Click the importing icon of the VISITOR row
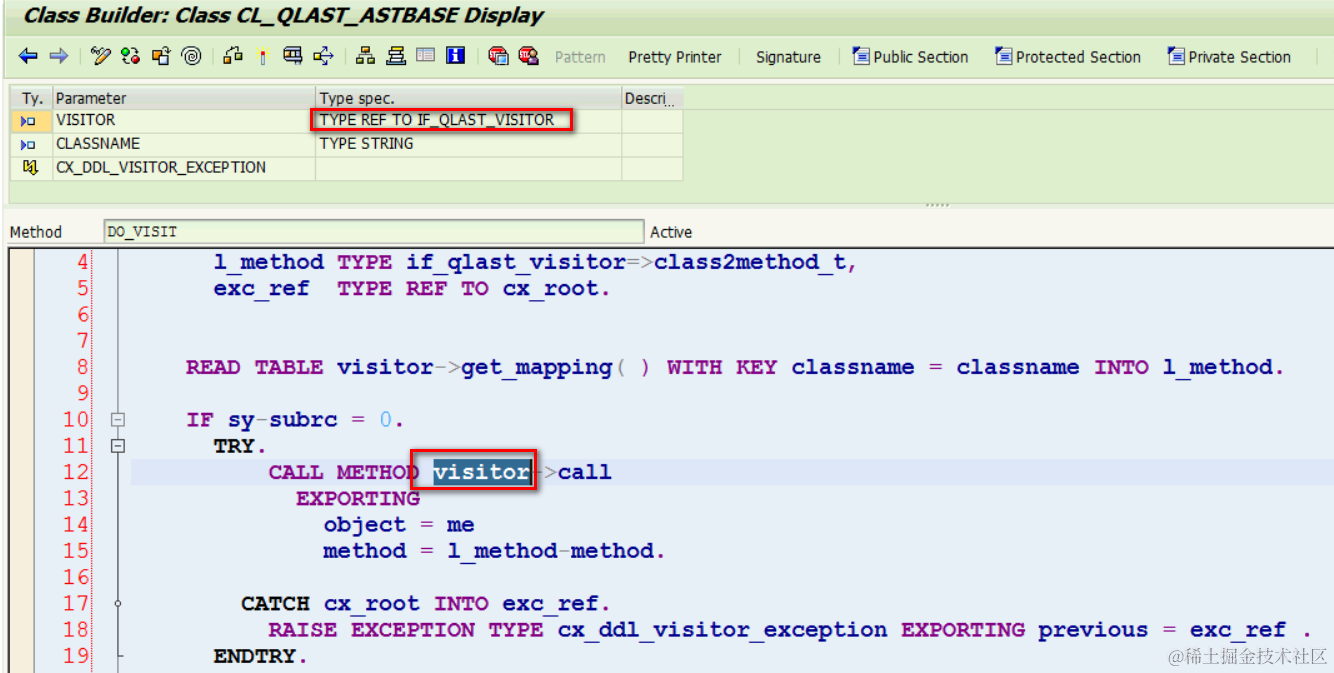1334x673 pixels. [29, 121]
